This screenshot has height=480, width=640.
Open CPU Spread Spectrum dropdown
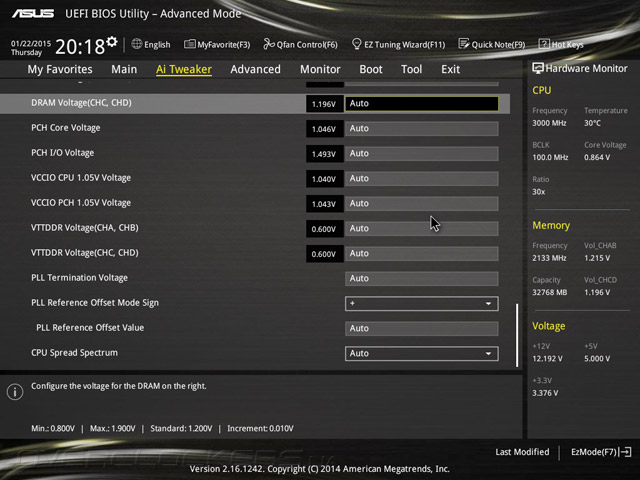pos(421,353)
